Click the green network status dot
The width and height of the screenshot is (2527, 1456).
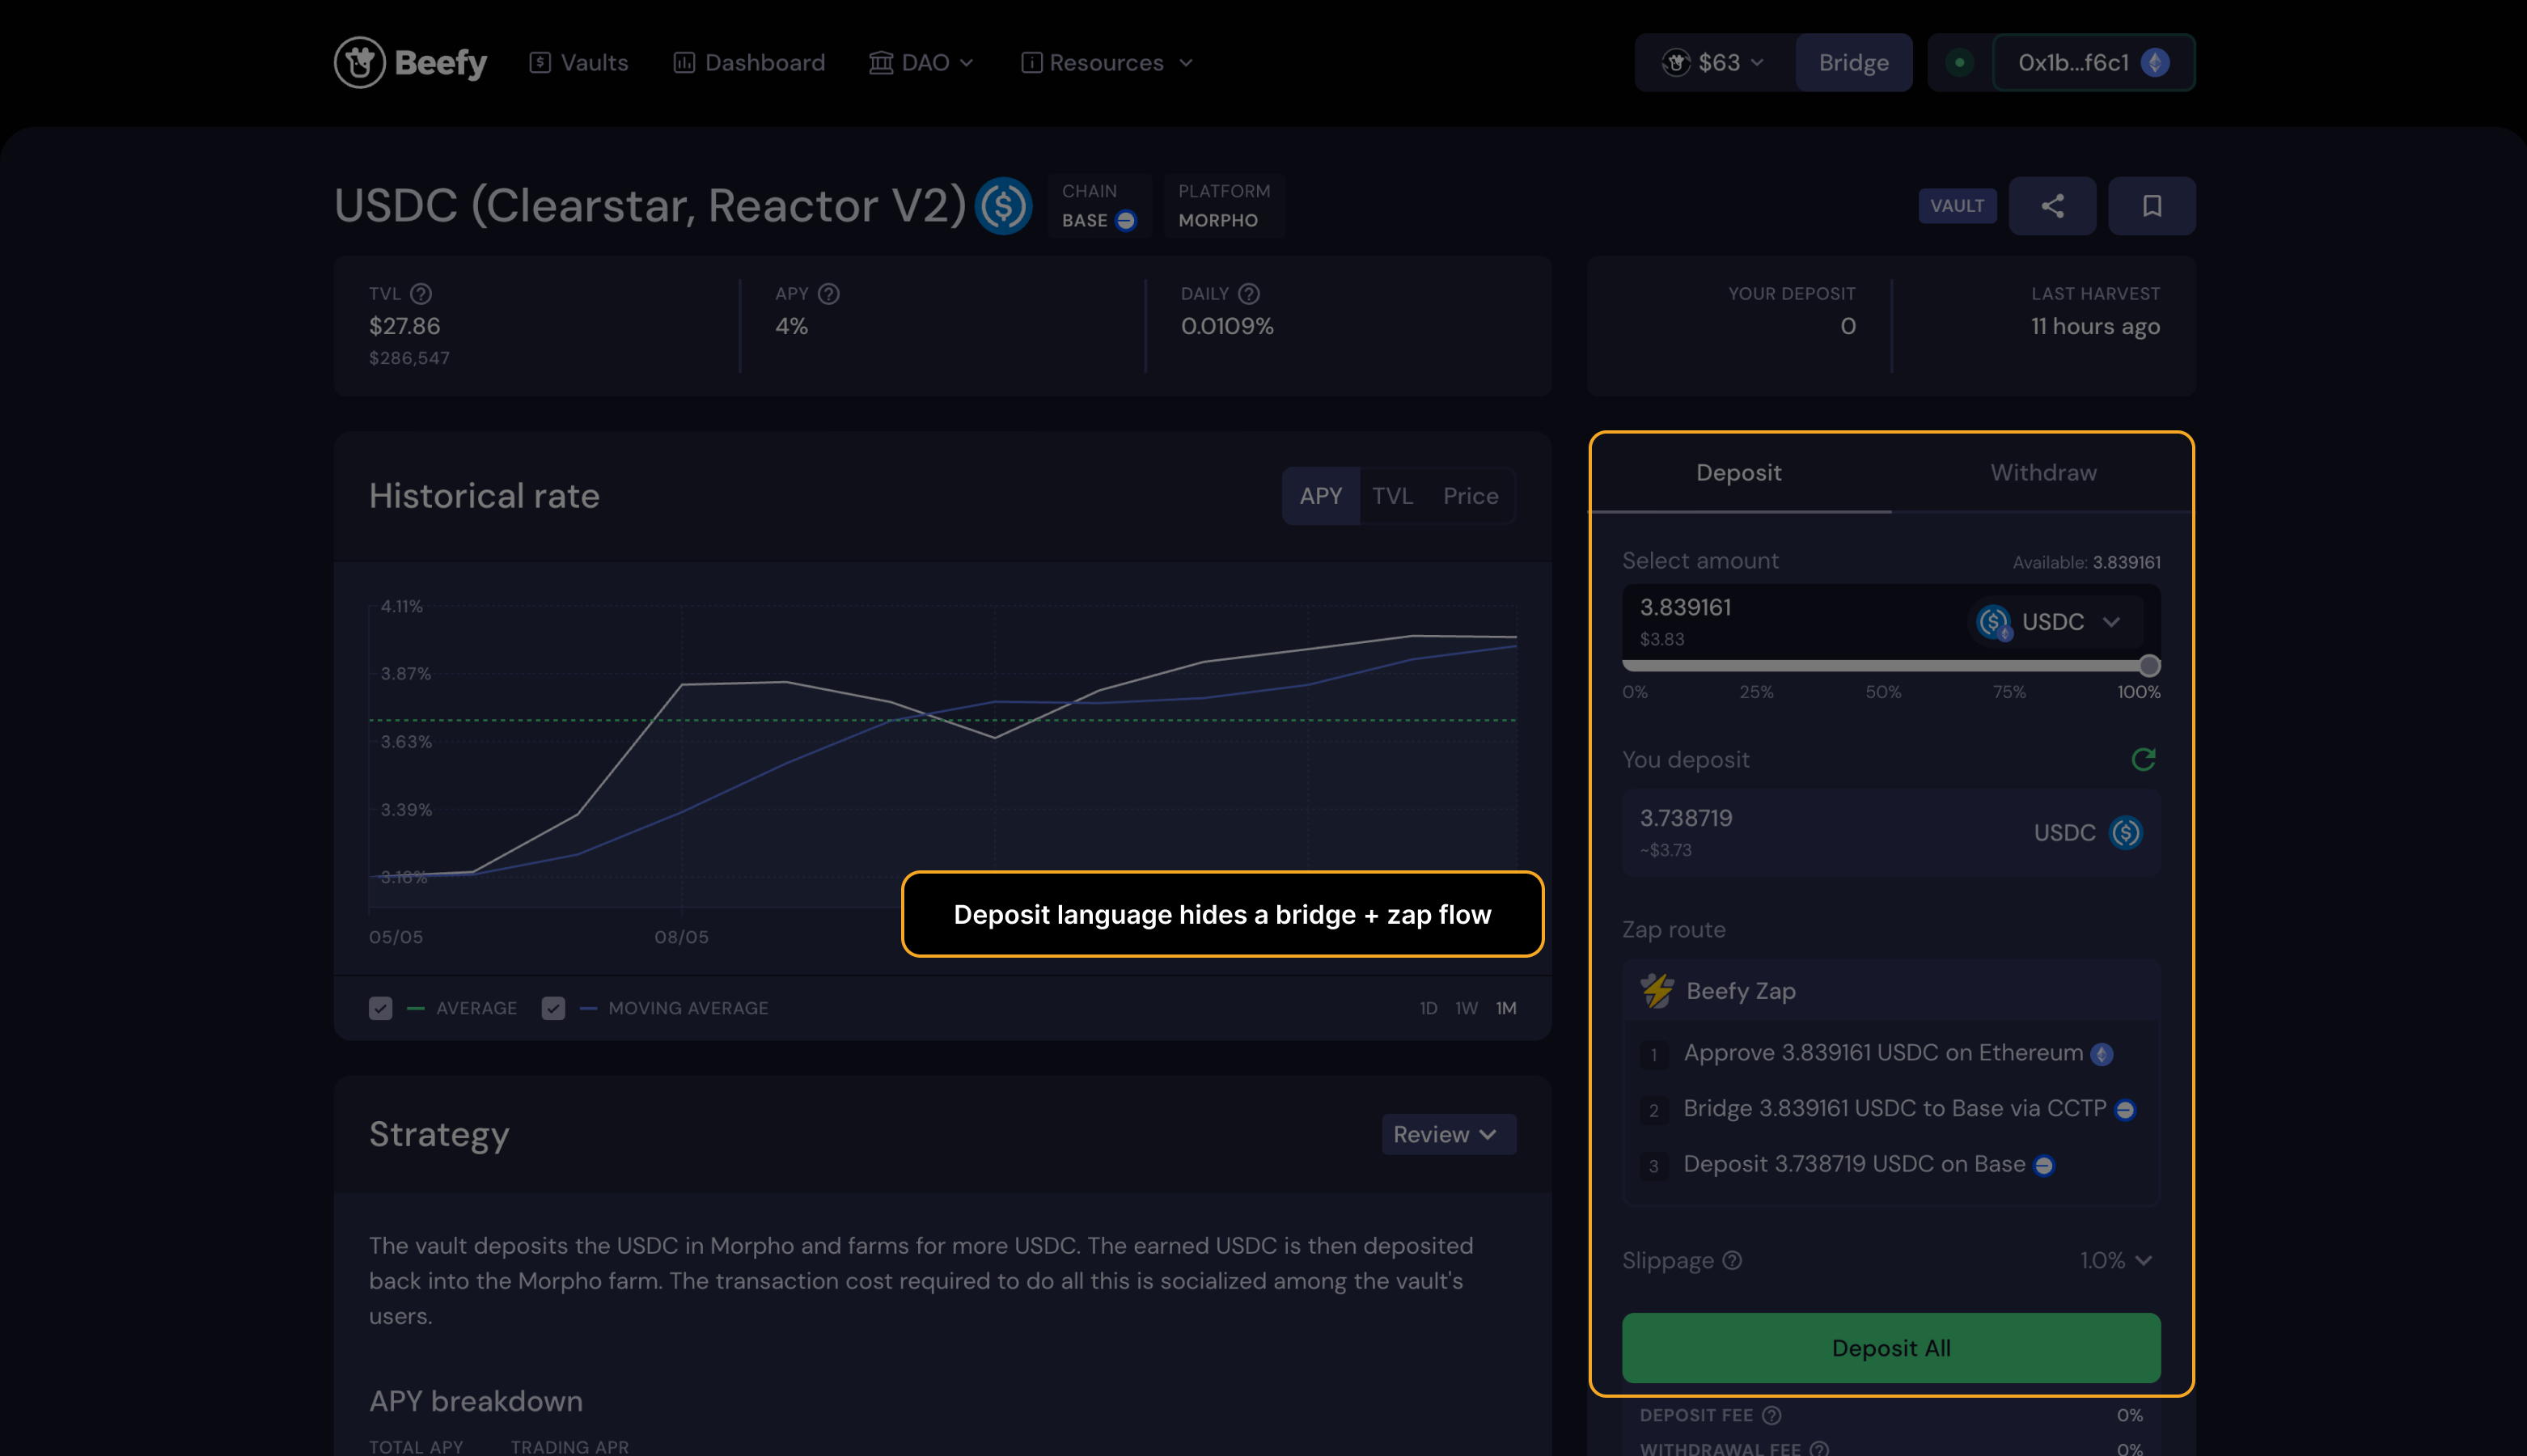pos(1959,63)
